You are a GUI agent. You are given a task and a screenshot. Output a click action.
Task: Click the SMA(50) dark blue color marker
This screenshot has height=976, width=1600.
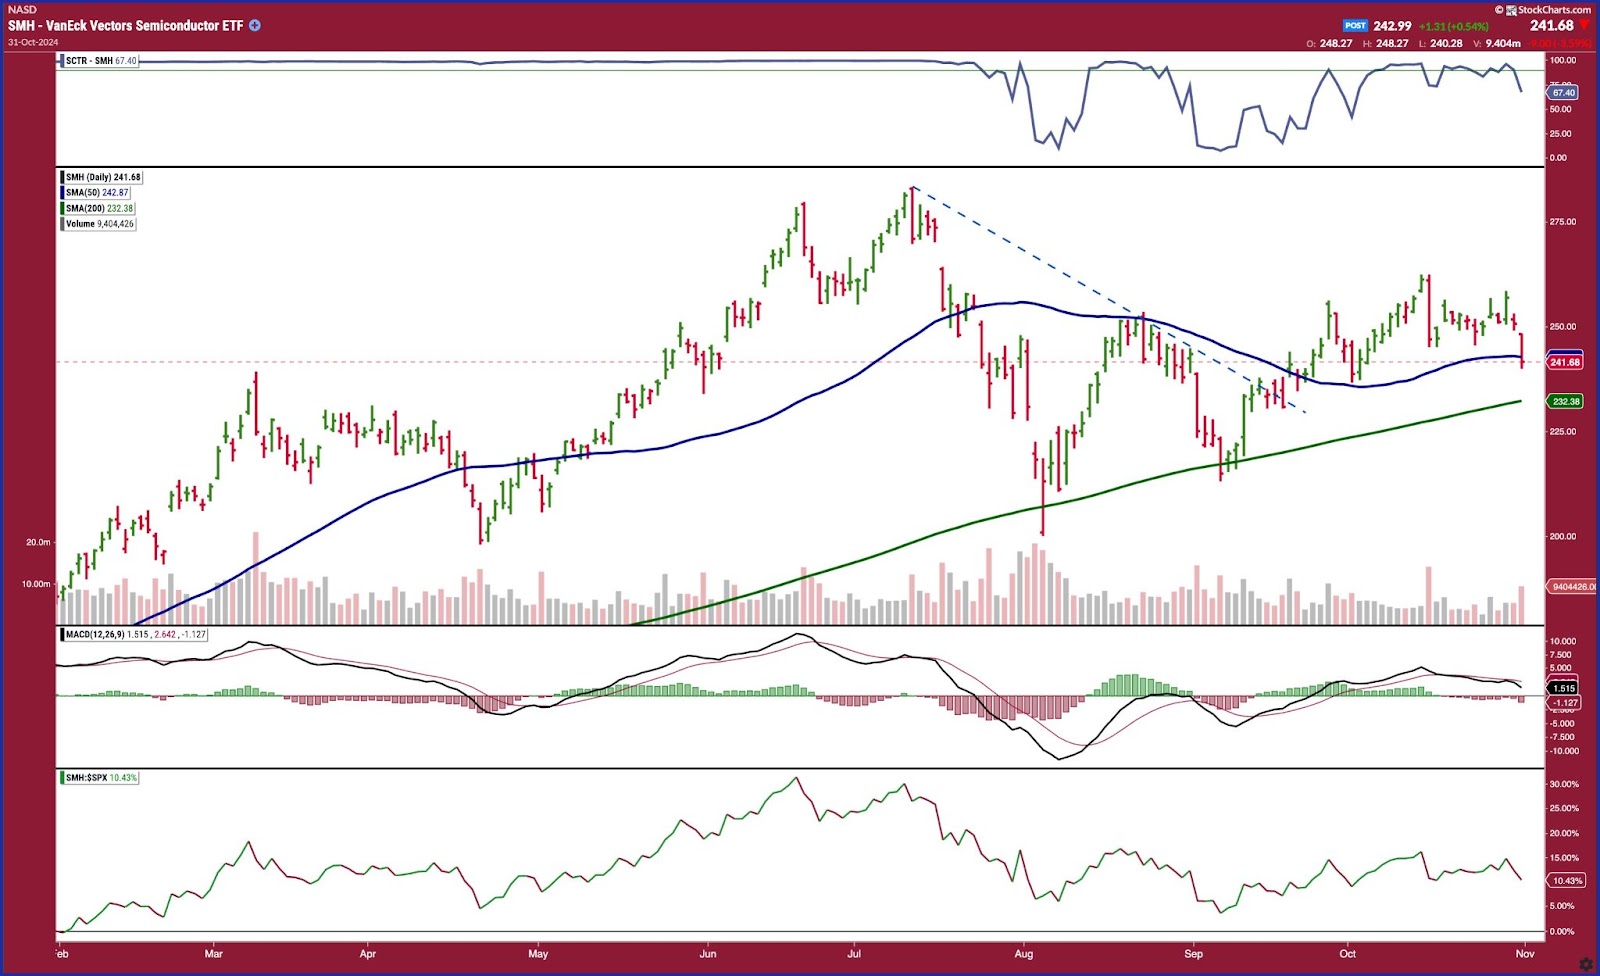point(62,193)
